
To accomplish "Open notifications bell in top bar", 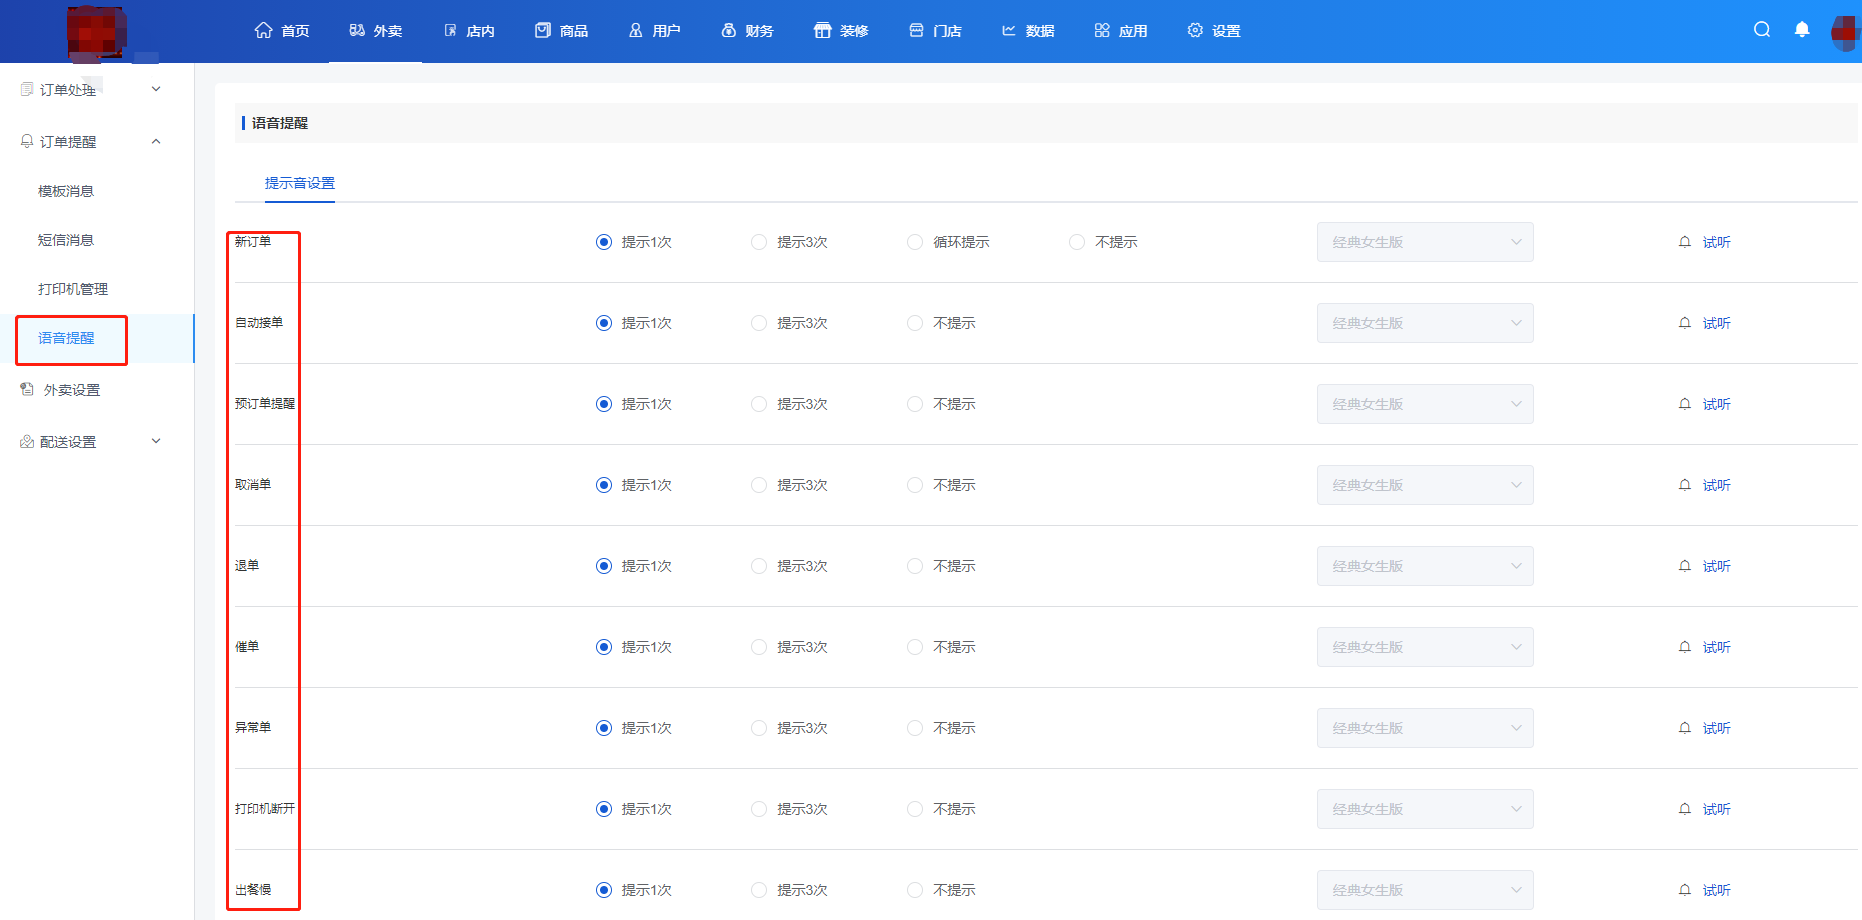I will (x=1802, y=30).
